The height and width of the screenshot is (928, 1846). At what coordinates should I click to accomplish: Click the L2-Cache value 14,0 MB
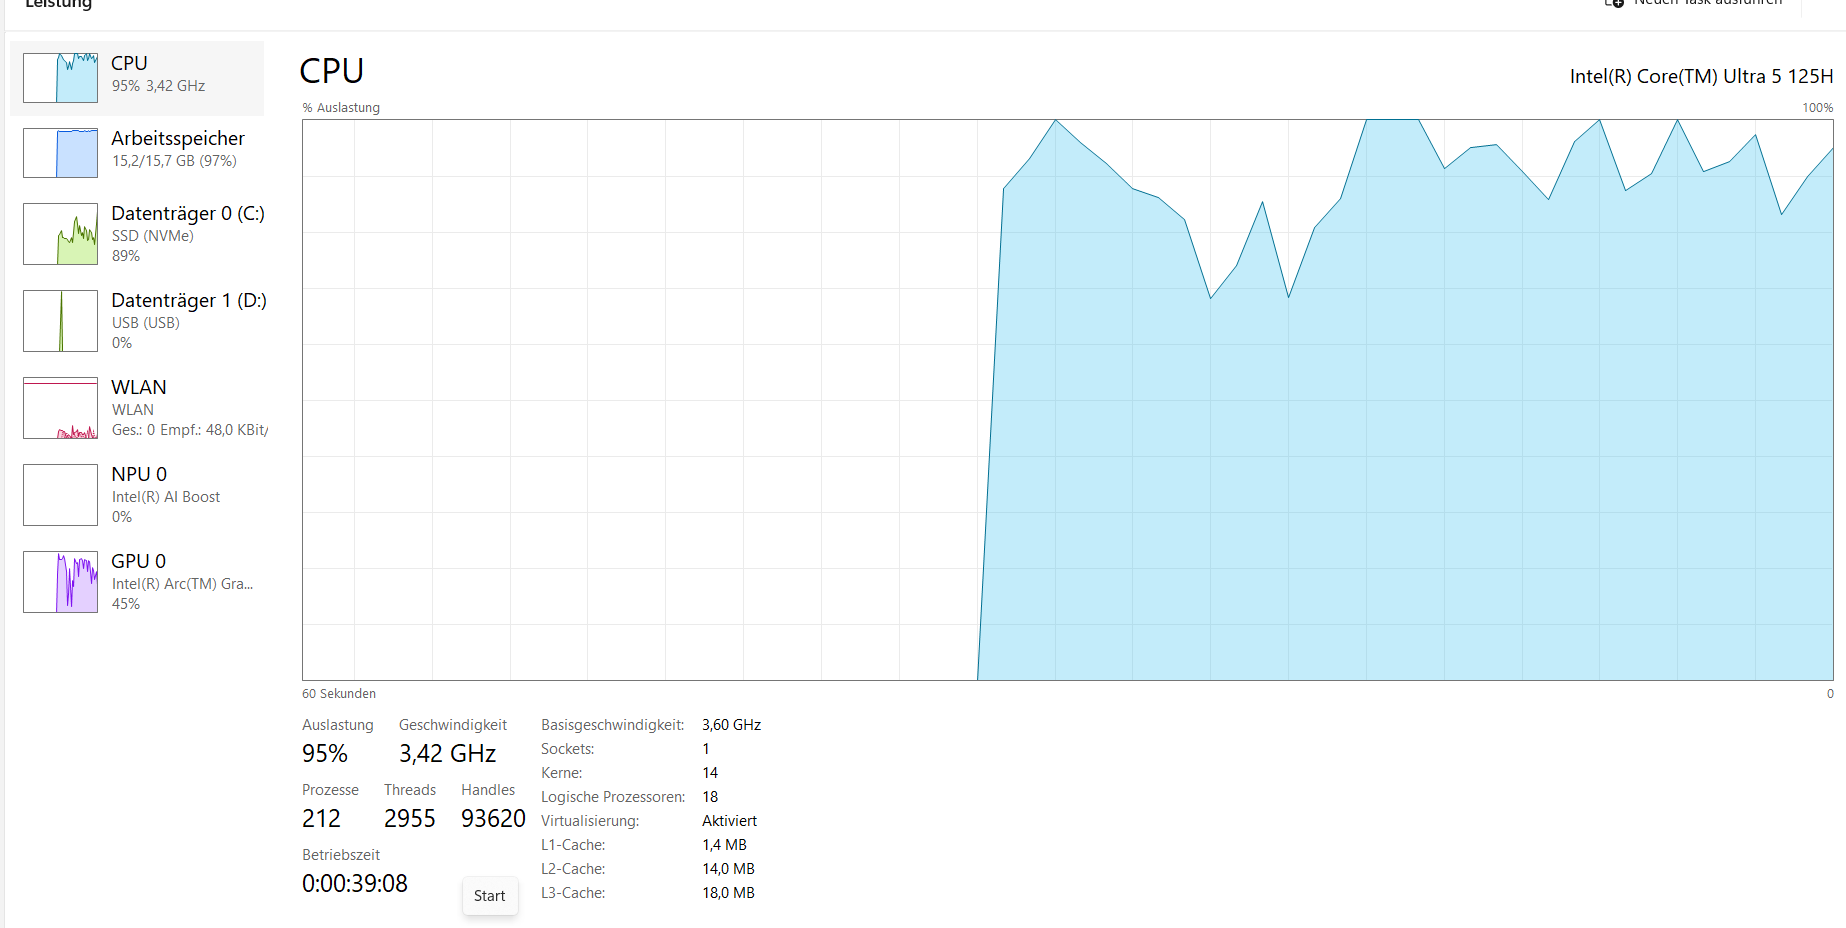pyautogui.click(x=728, y=869)
